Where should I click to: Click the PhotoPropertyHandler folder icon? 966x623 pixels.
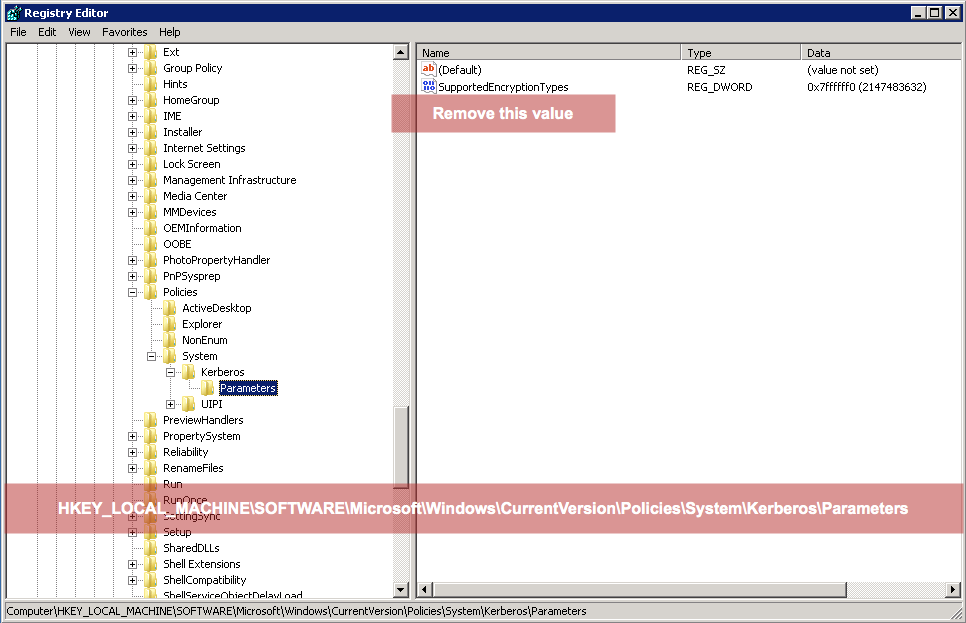[x=151, y=261]
